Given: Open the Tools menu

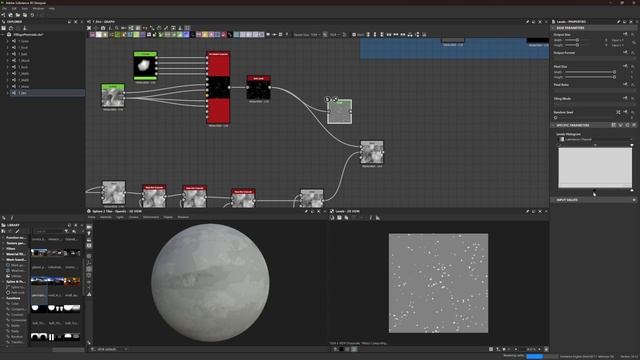Looking at the screenshot, I should 25,8.
